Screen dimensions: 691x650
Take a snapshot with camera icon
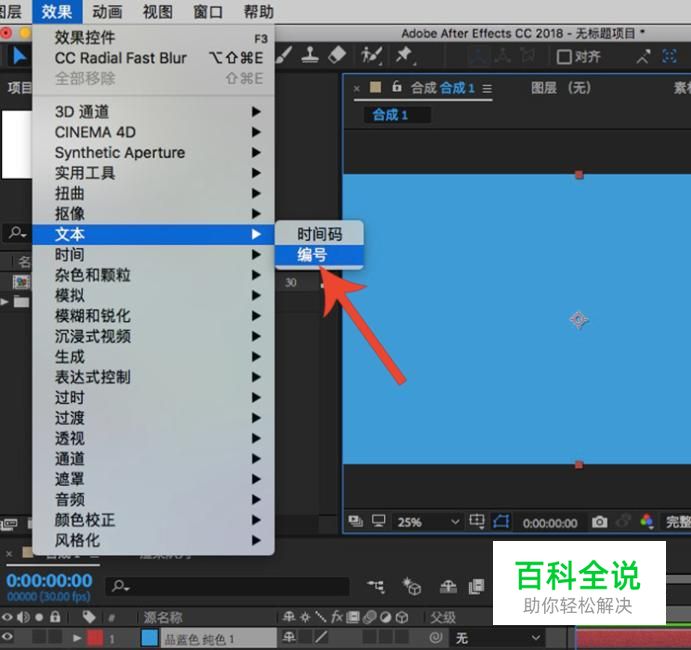[599, 522]
